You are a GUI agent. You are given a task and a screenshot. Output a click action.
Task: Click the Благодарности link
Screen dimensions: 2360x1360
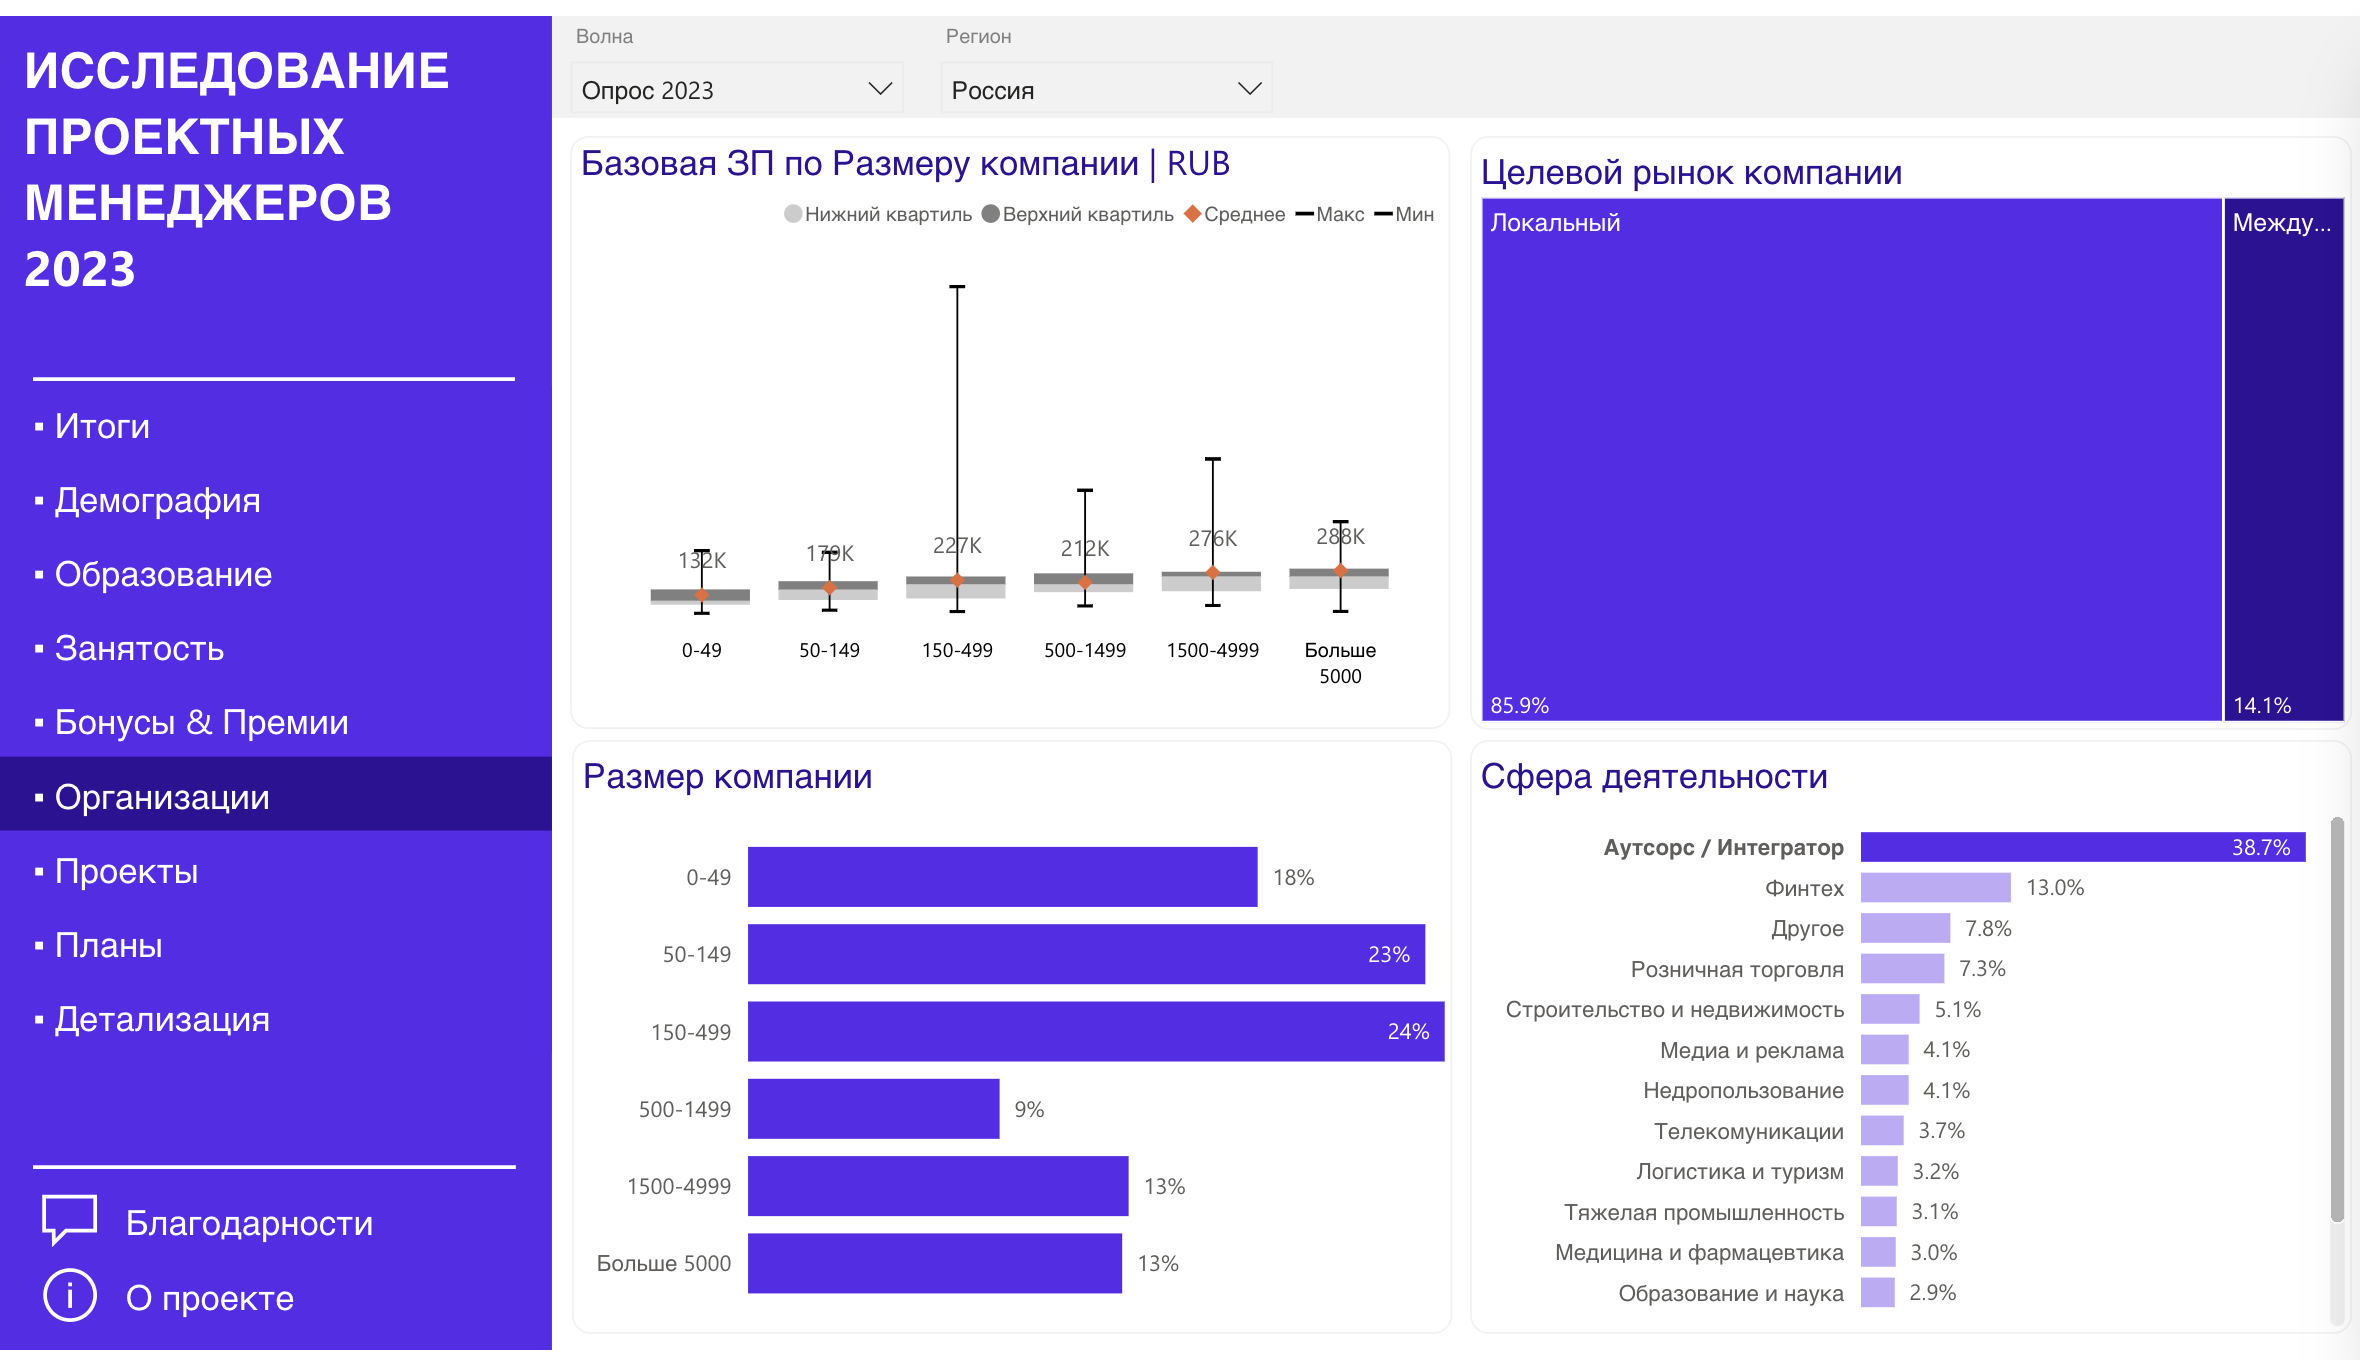[x=249, y=1223]
